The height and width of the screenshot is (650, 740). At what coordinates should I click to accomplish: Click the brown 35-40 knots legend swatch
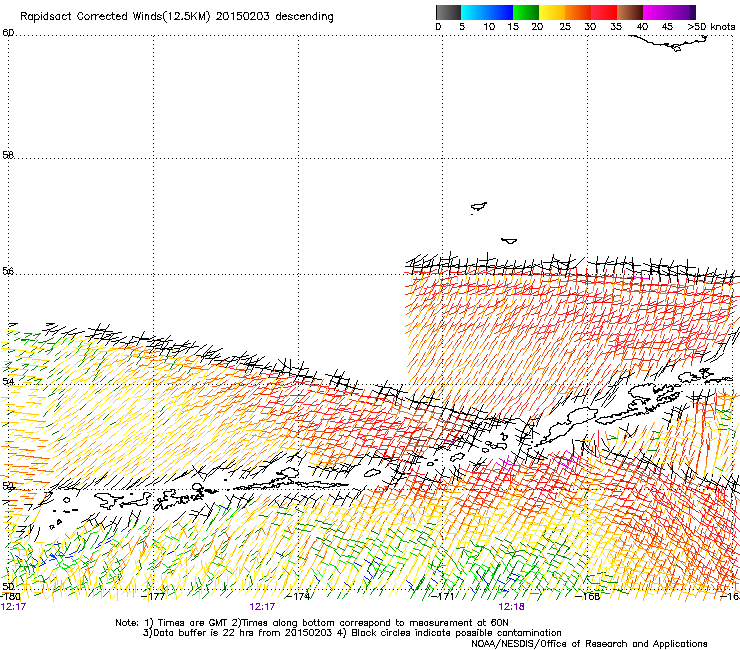click(630, 12)
